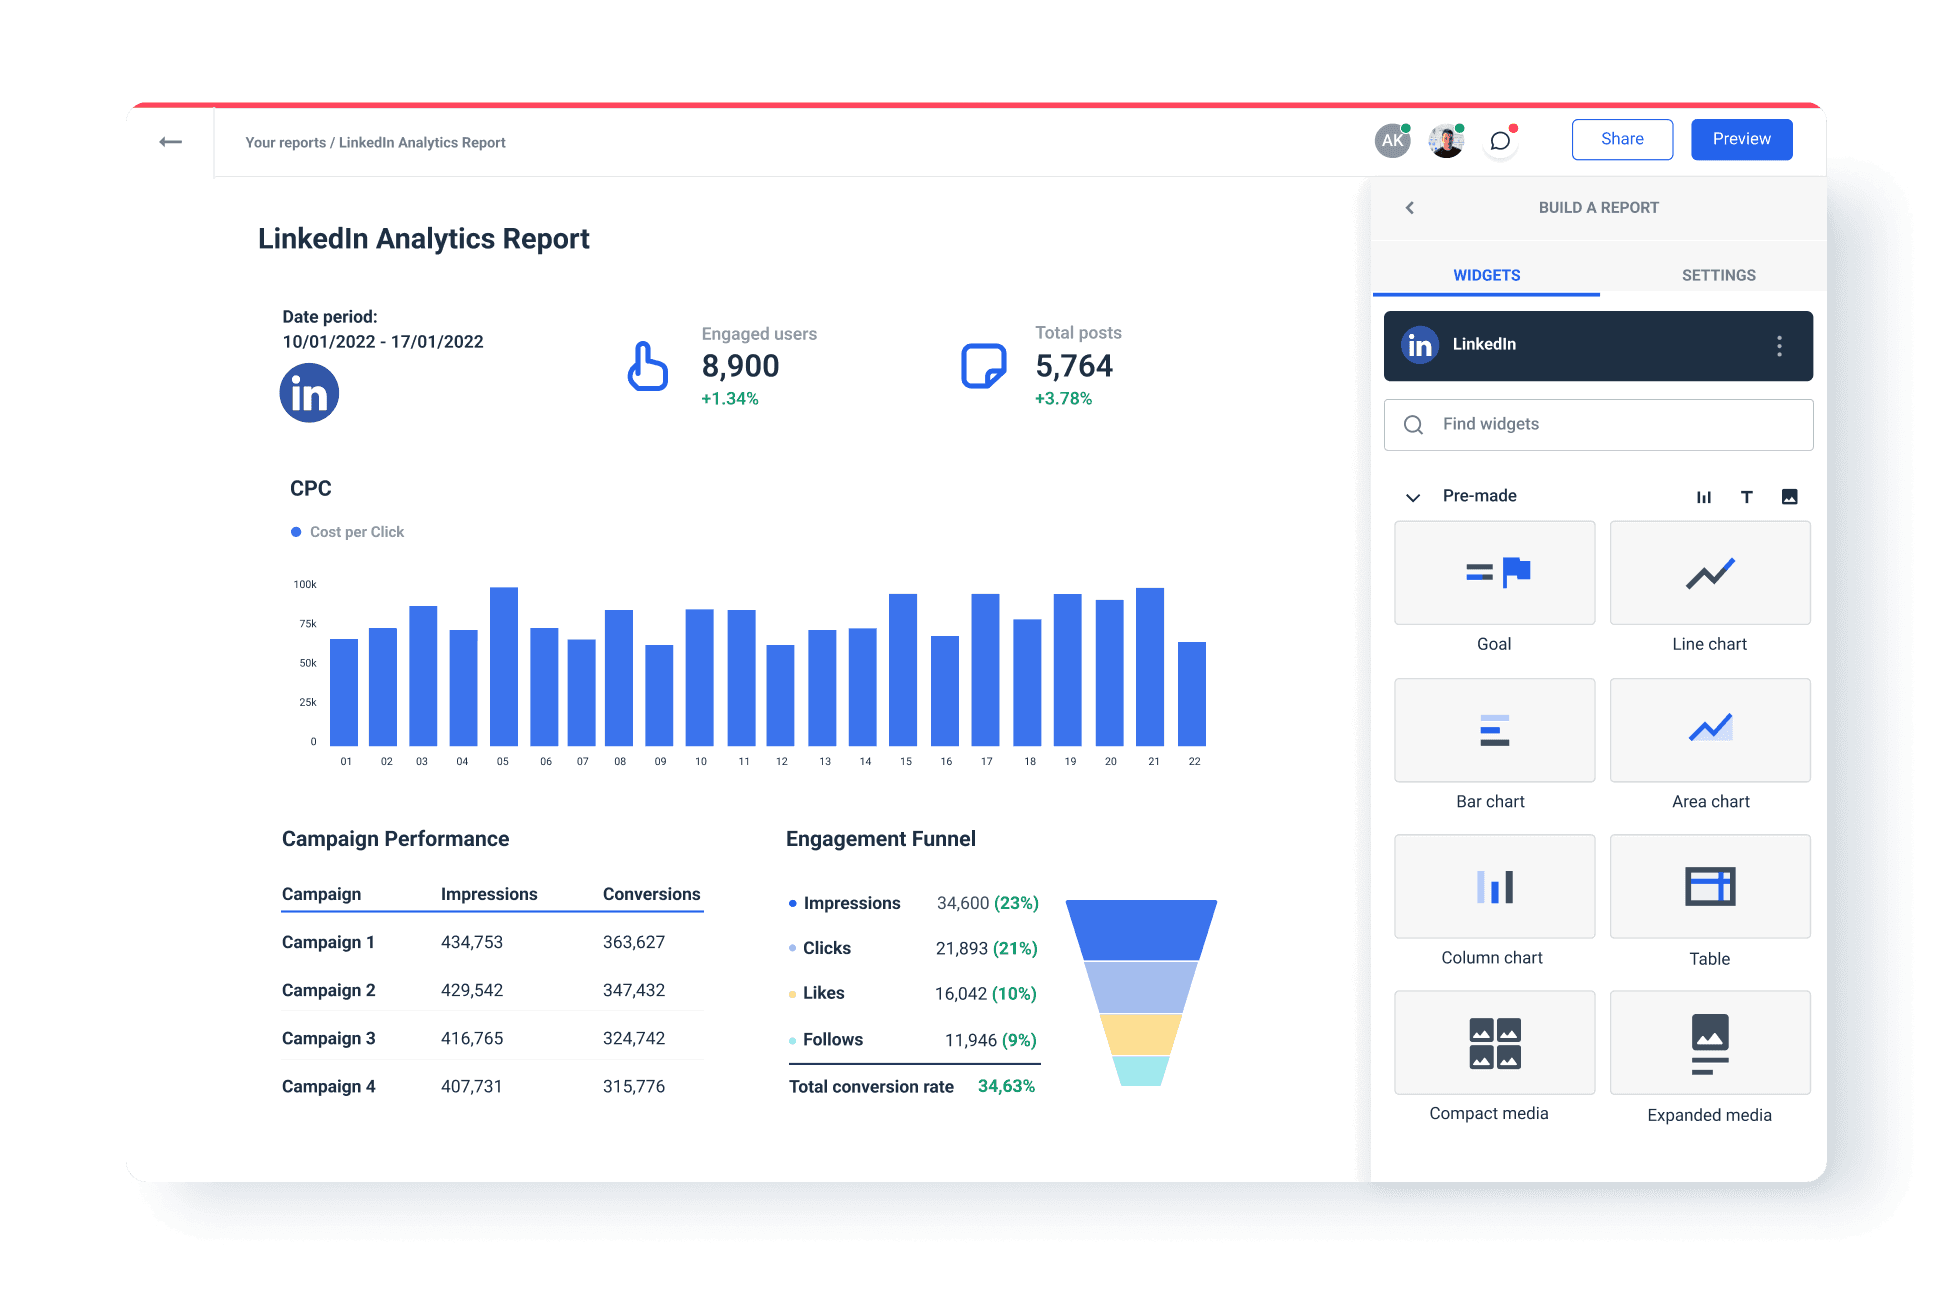
Task: Select the Bar chart widget
Action: pos(1494,730)
